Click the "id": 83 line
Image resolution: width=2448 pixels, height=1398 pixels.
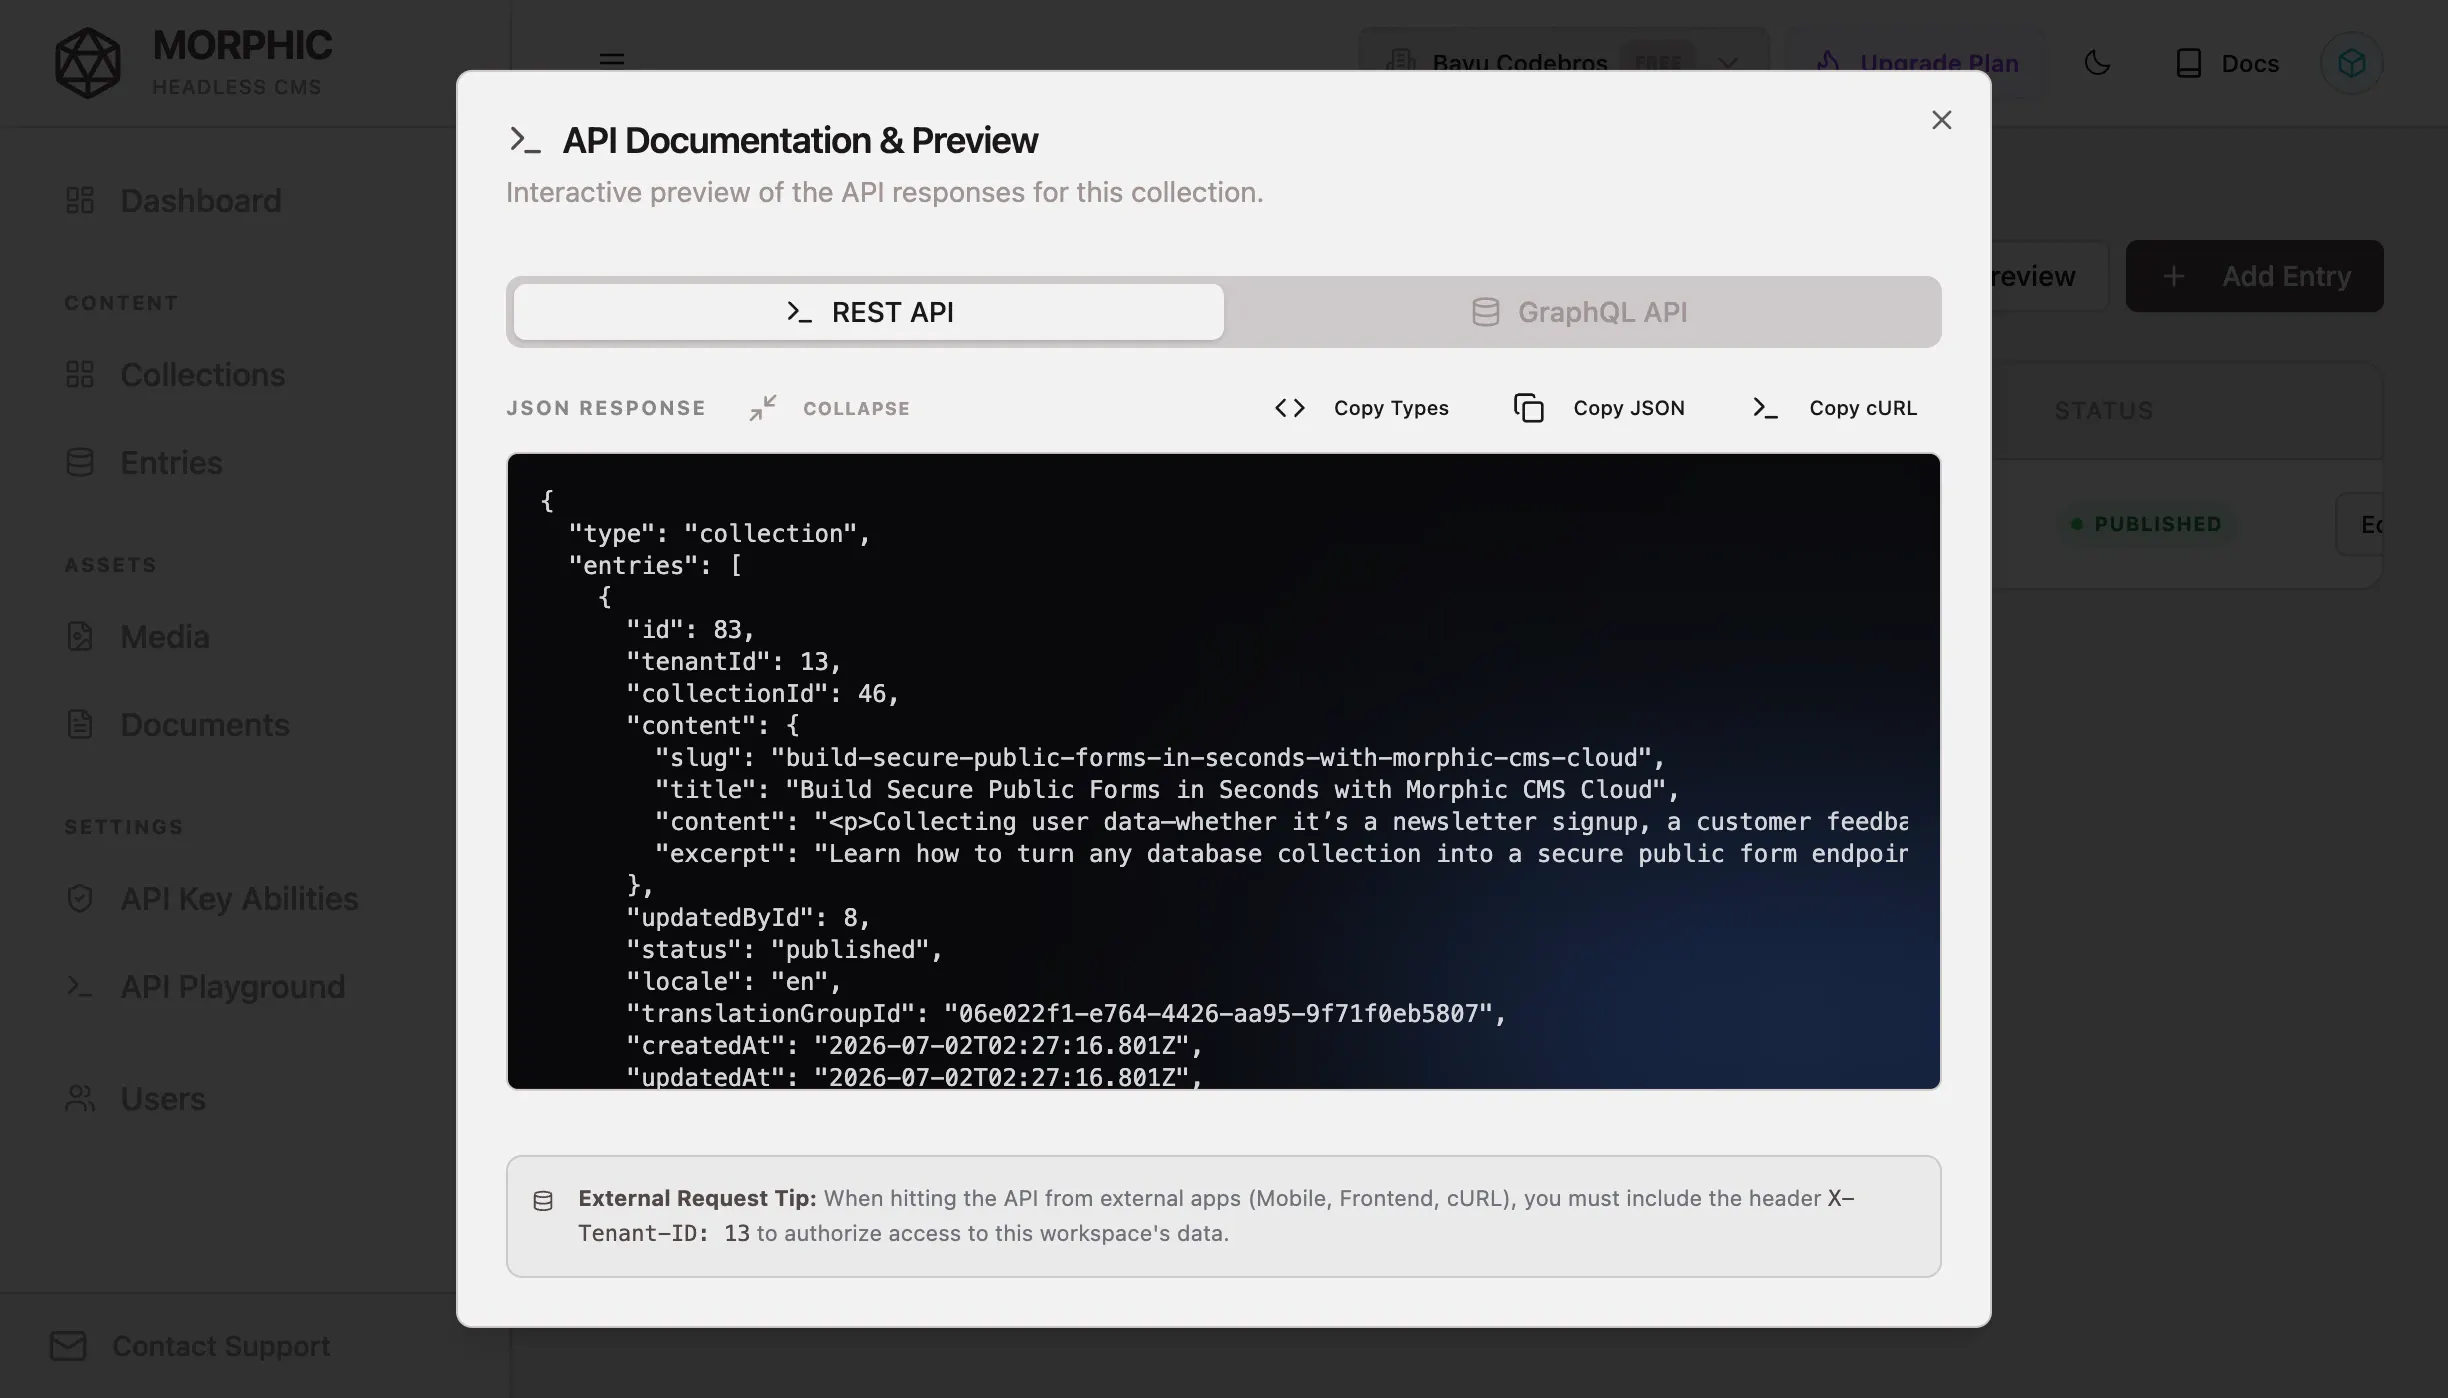(x=690, y=629)
